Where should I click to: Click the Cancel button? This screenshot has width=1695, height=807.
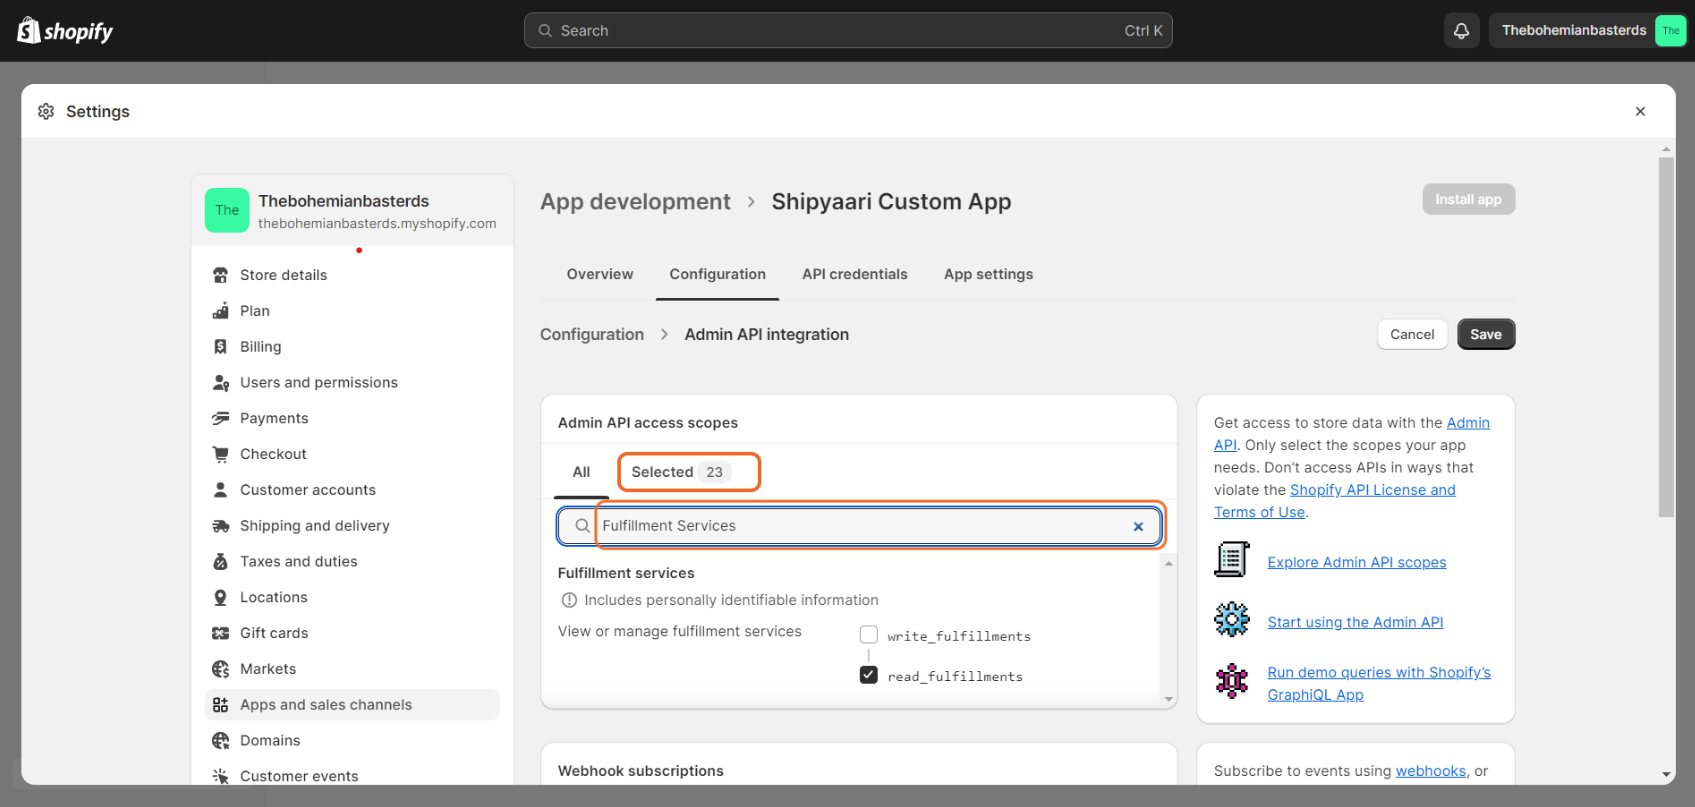point(1412,334)
